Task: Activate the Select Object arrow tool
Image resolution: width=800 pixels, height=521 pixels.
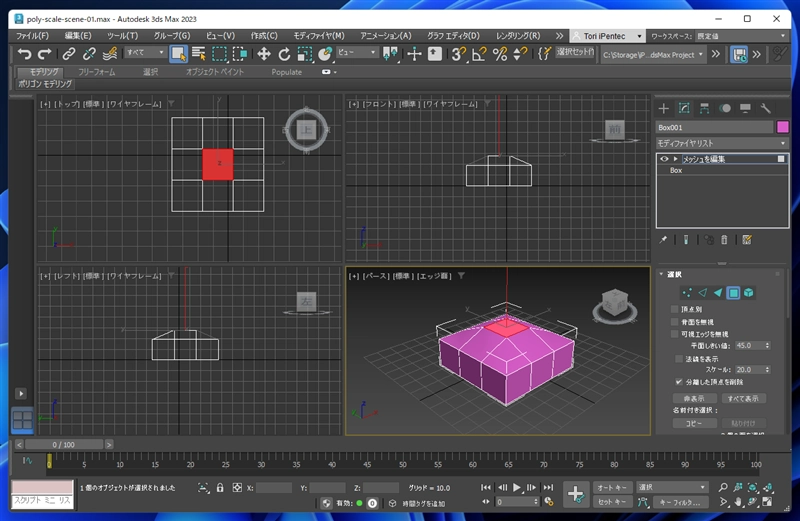Action: click(178, 54)
